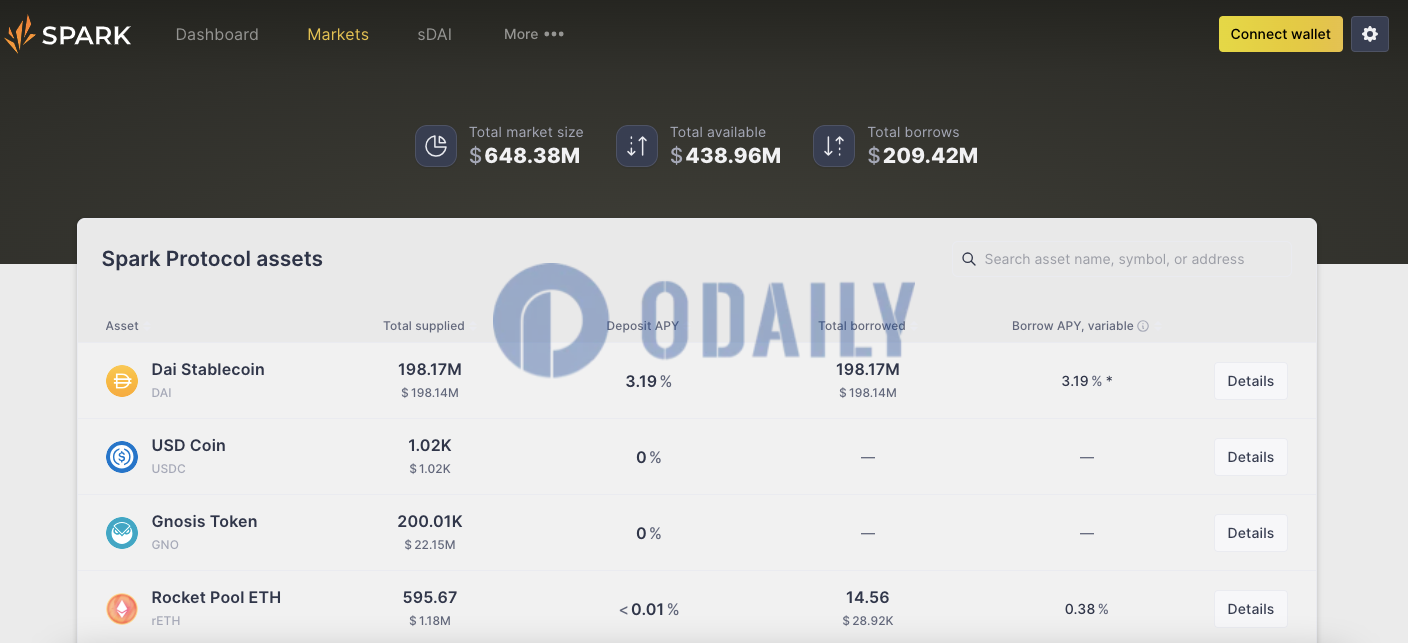Click the < 0.01% rETH deposit APY
The width and height of the screenshot is (1408, 643).
tap(649, 609)
